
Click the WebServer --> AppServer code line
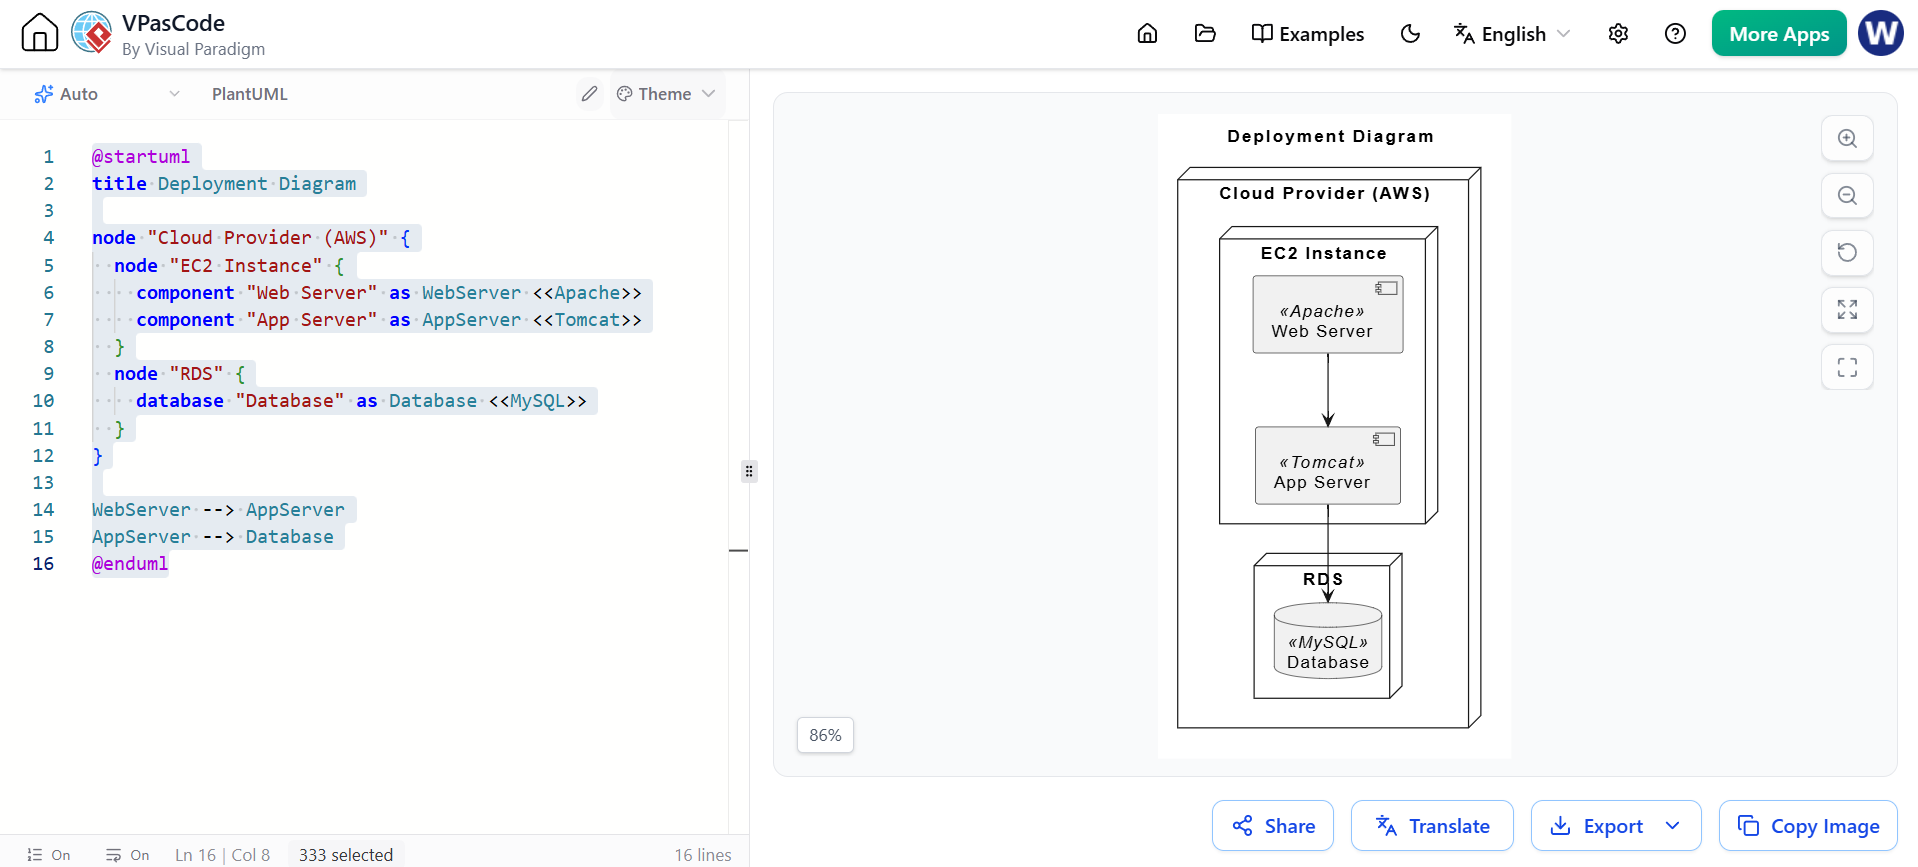pyautogui.click(x=218, y=510)
